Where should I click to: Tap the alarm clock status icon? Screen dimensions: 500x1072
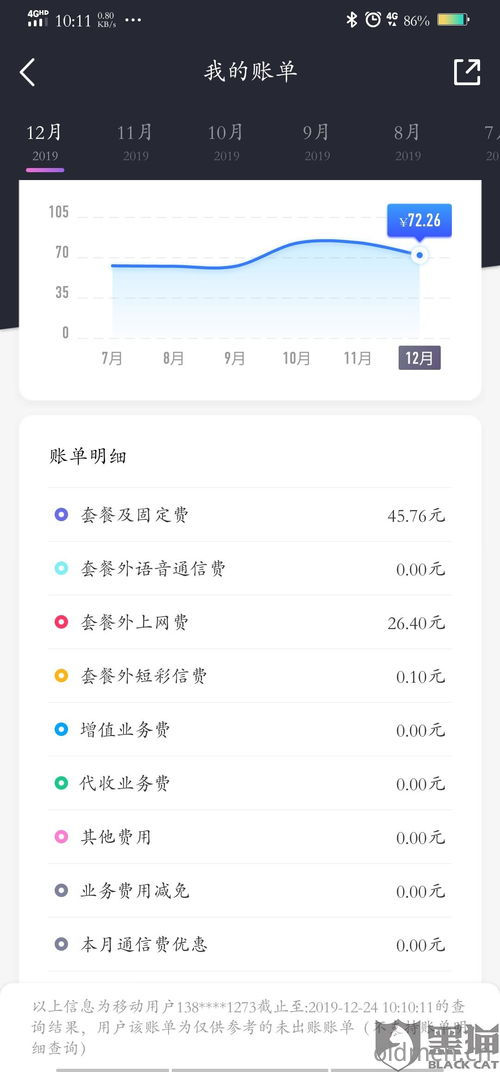[x=373, y=20]
